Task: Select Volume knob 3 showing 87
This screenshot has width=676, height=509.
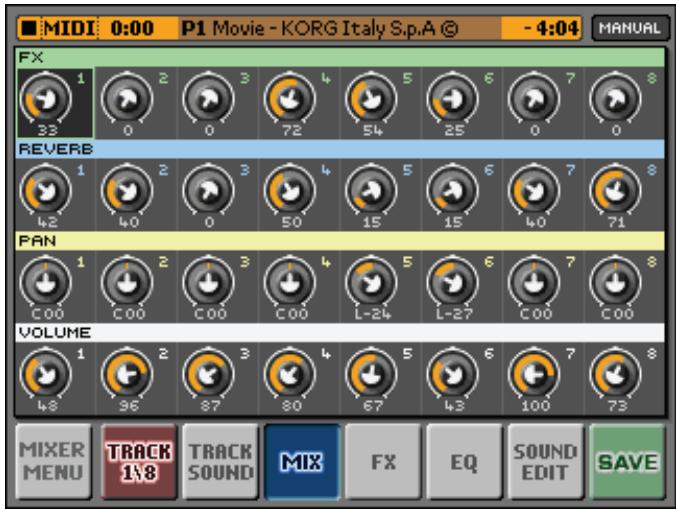Action: pos(209,374)
